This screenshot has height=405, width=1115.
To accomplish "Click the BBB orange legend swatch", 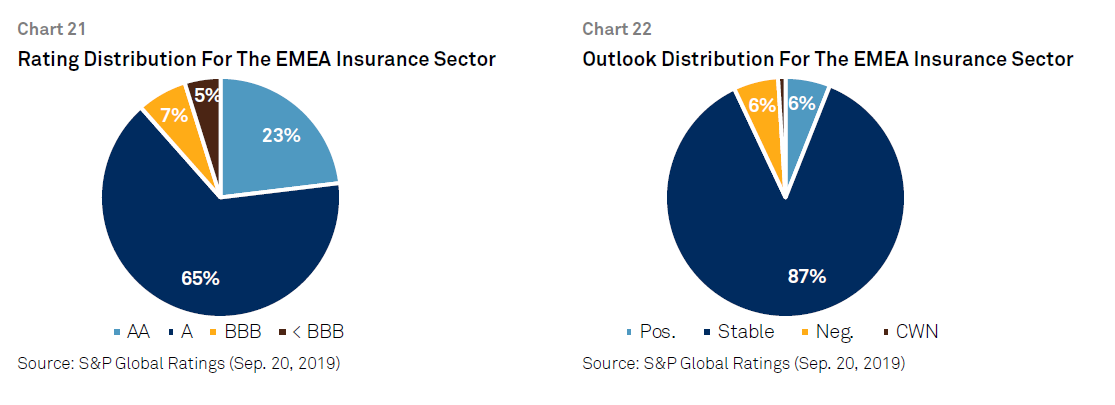I will click(x=213, y=332).
